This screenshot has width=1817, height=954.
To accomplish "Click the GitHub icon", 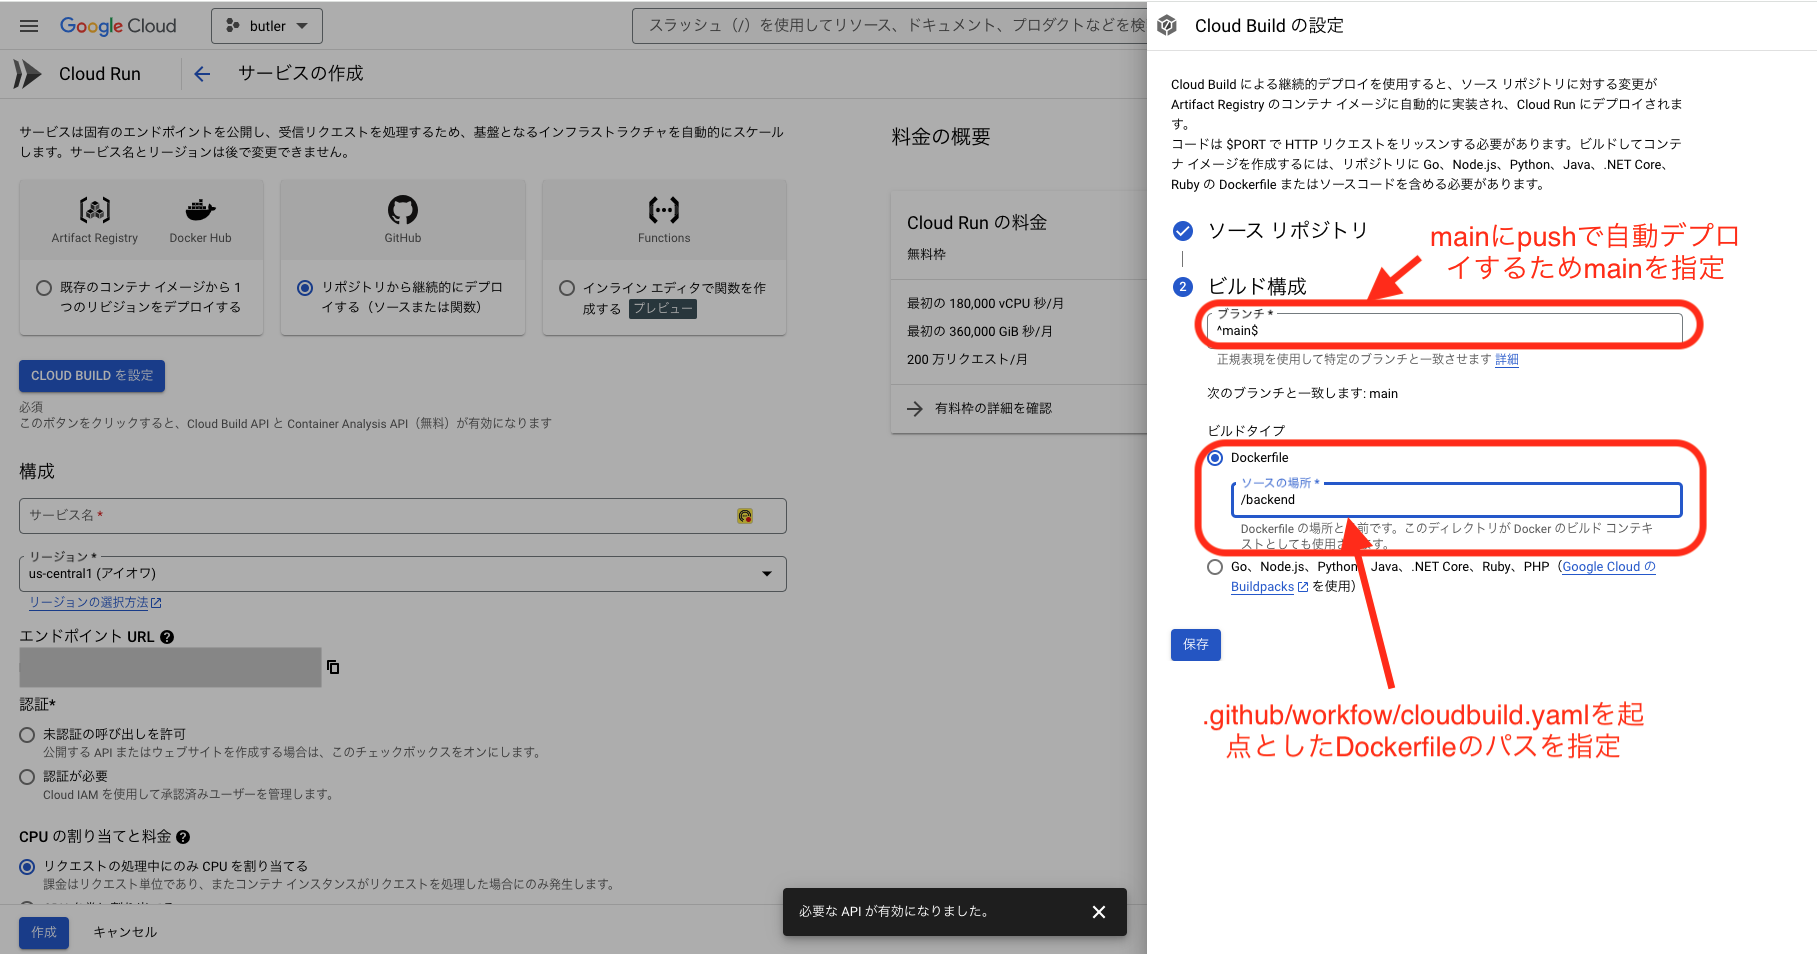I will point(403,210).
